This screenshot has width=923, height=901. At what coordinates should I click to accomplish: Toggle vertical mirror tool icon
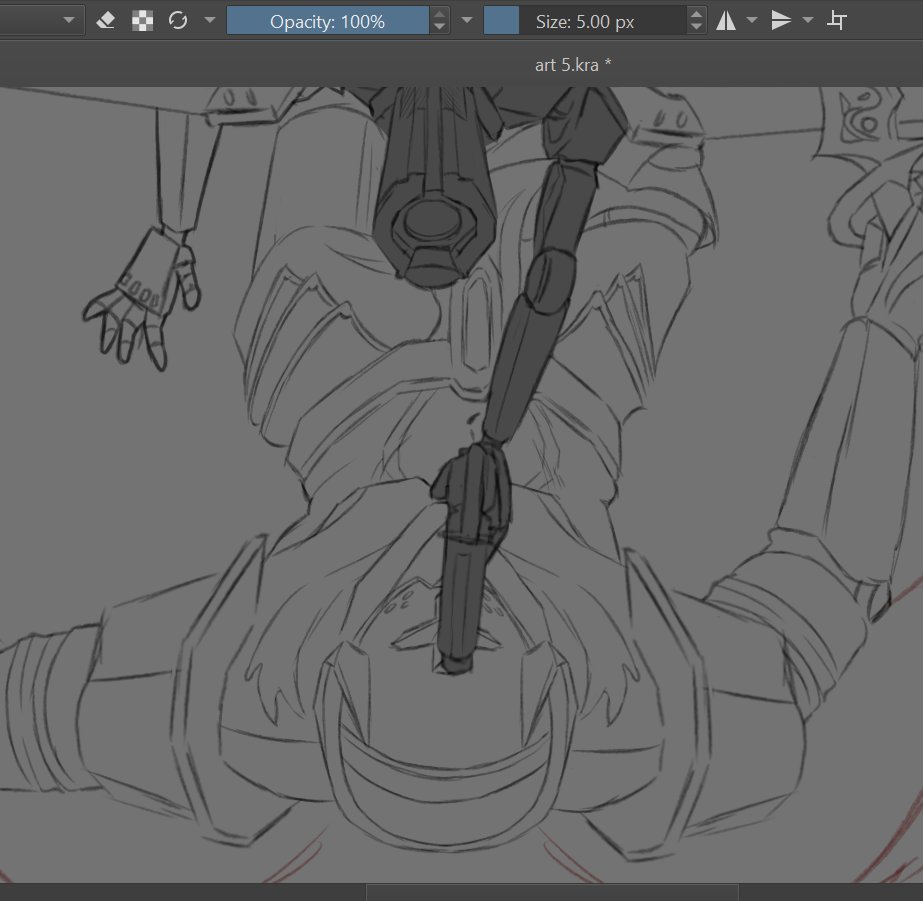coord(781,21)
